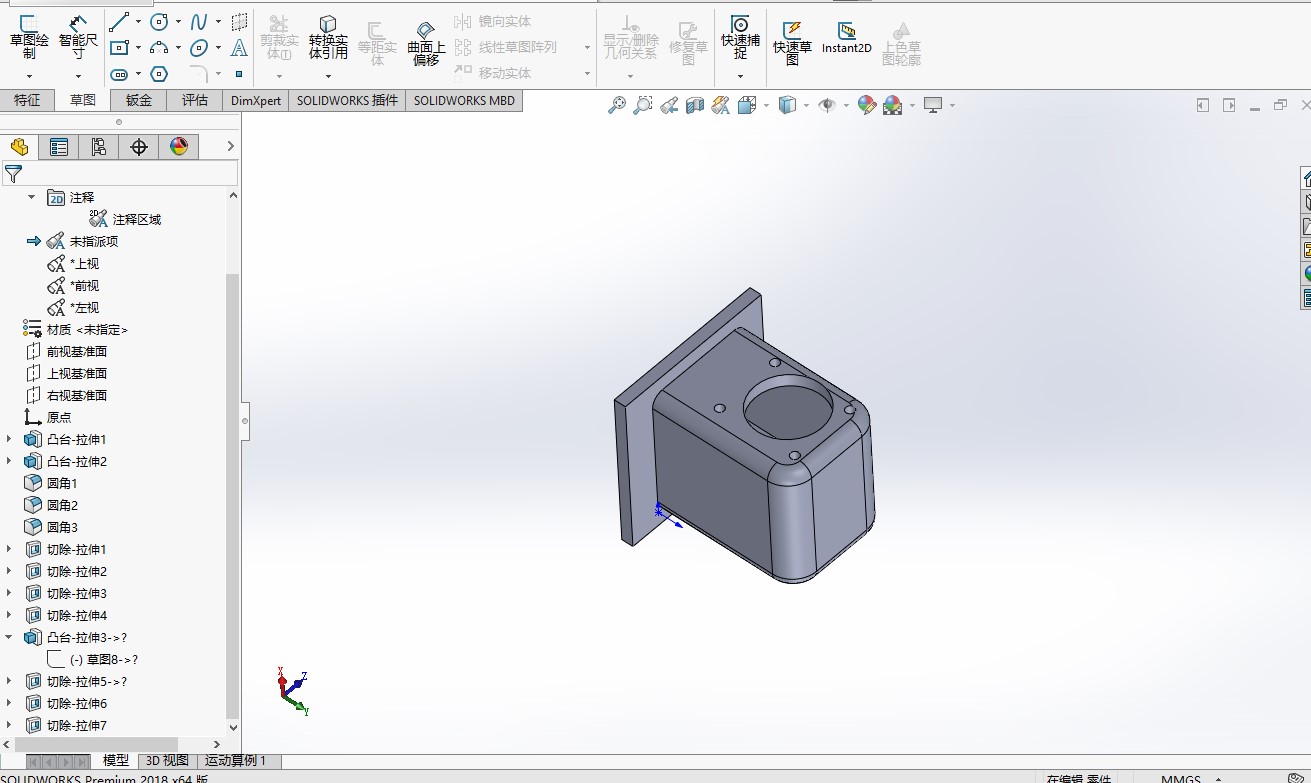
Task: Click the 曲面上偏移 offset on surface tool
Action: coord(426,42)
